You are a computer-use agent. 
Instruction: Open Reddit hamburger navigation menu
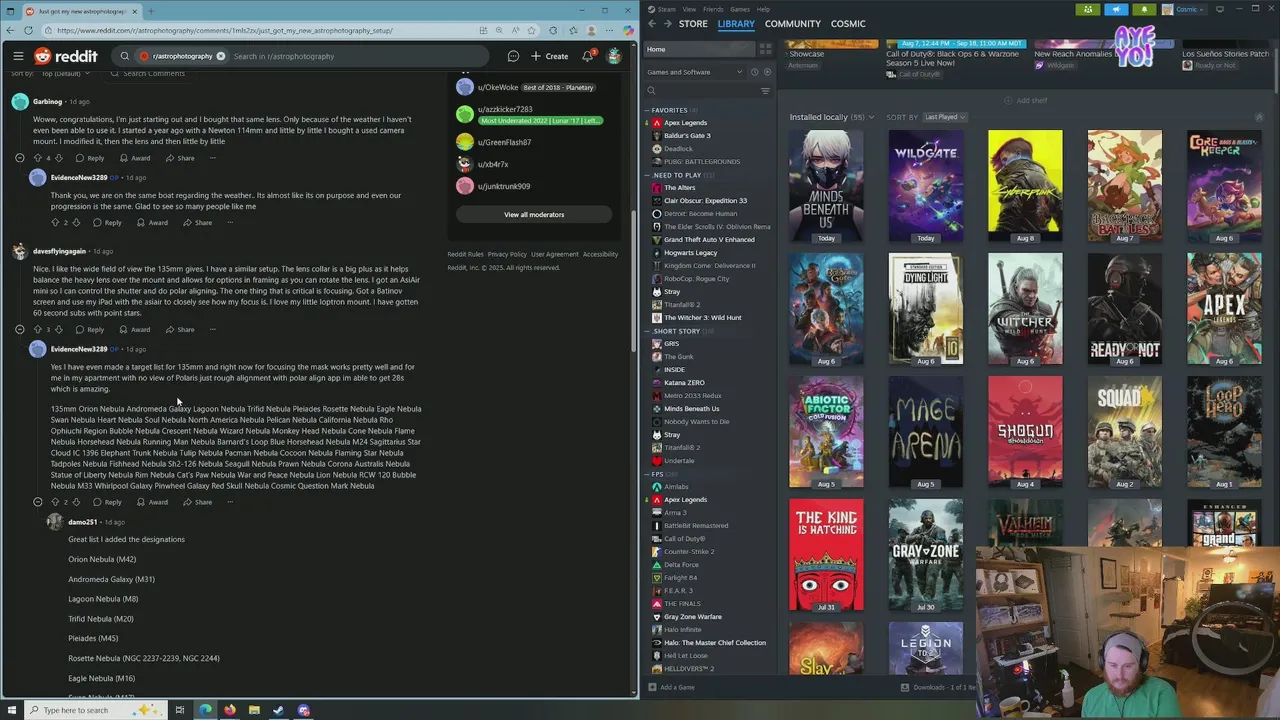point(18,56)
